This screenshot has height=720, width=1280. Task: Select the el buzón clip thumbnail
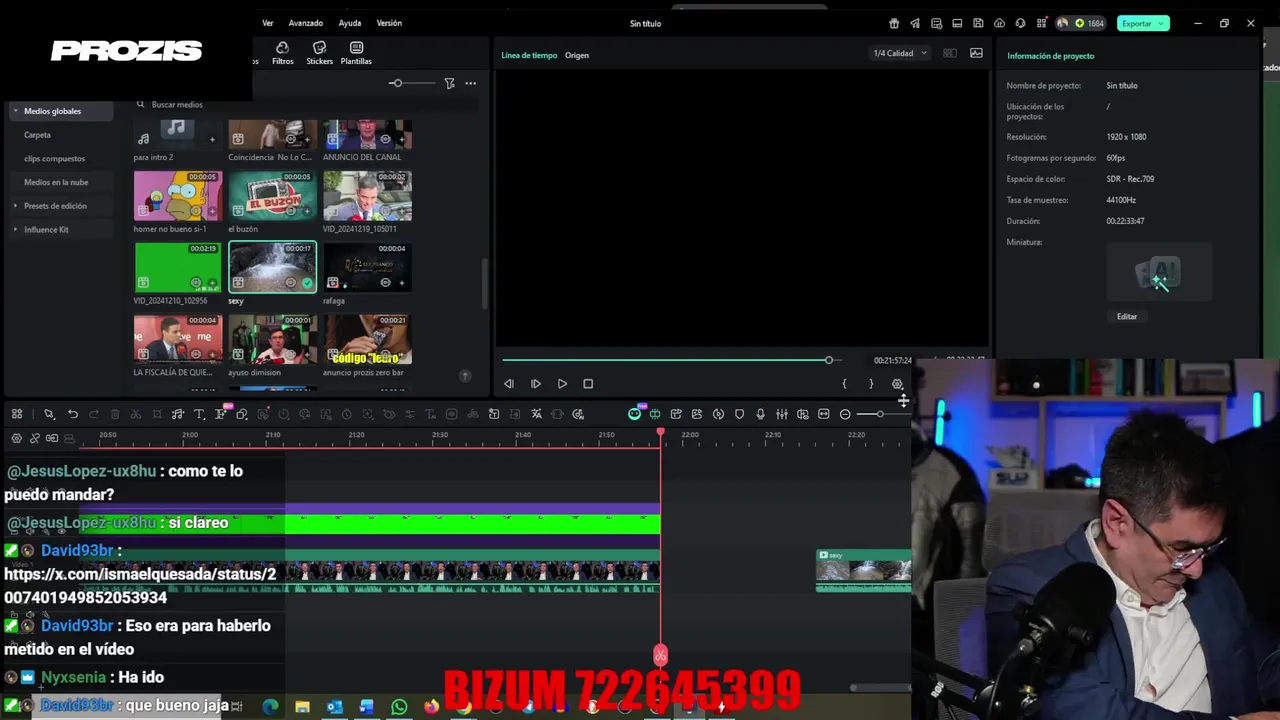272,196
